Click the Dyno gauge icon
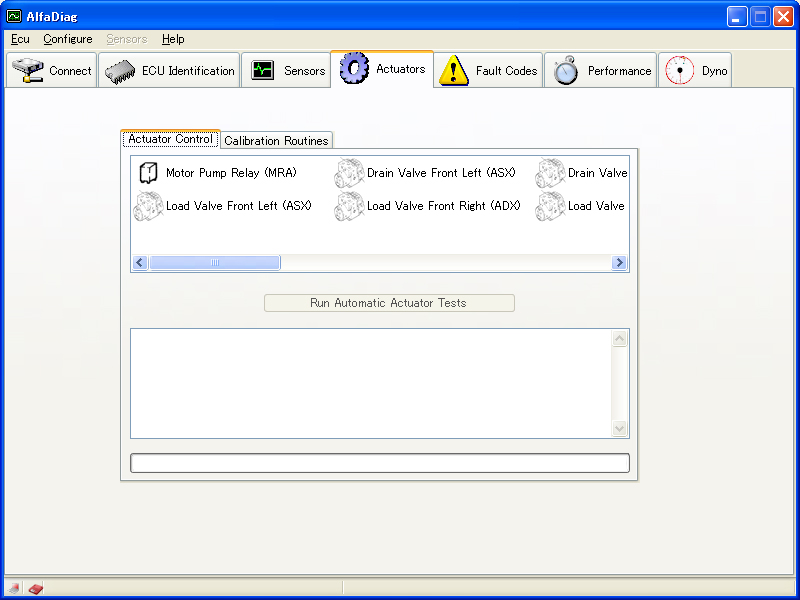Image resolution: width=800 pixels, height=600 pixels. click(x=680, y=70)
